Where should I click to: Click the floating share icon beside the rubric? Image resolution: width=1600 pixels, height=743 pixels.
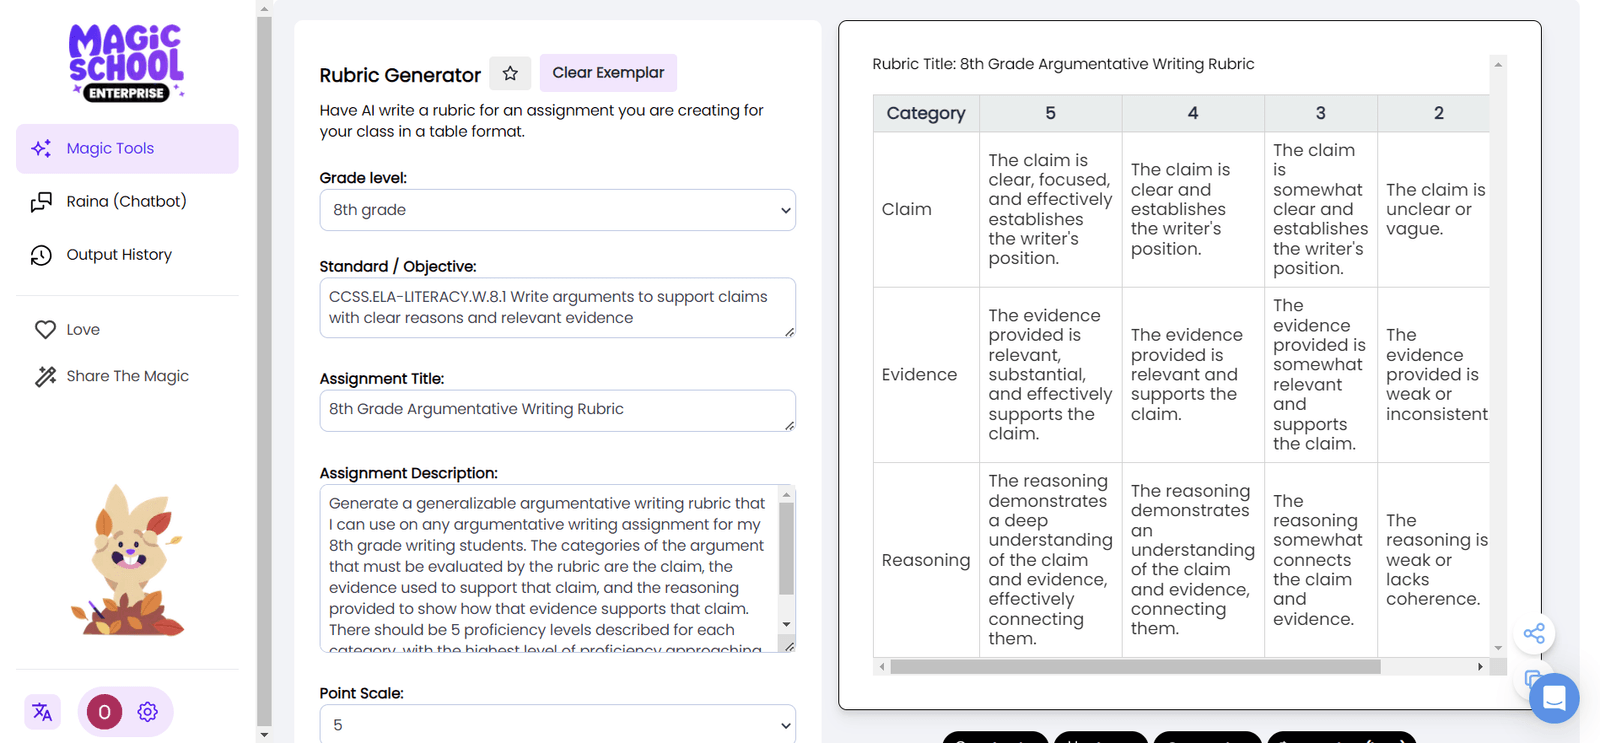pos(1535,633)
